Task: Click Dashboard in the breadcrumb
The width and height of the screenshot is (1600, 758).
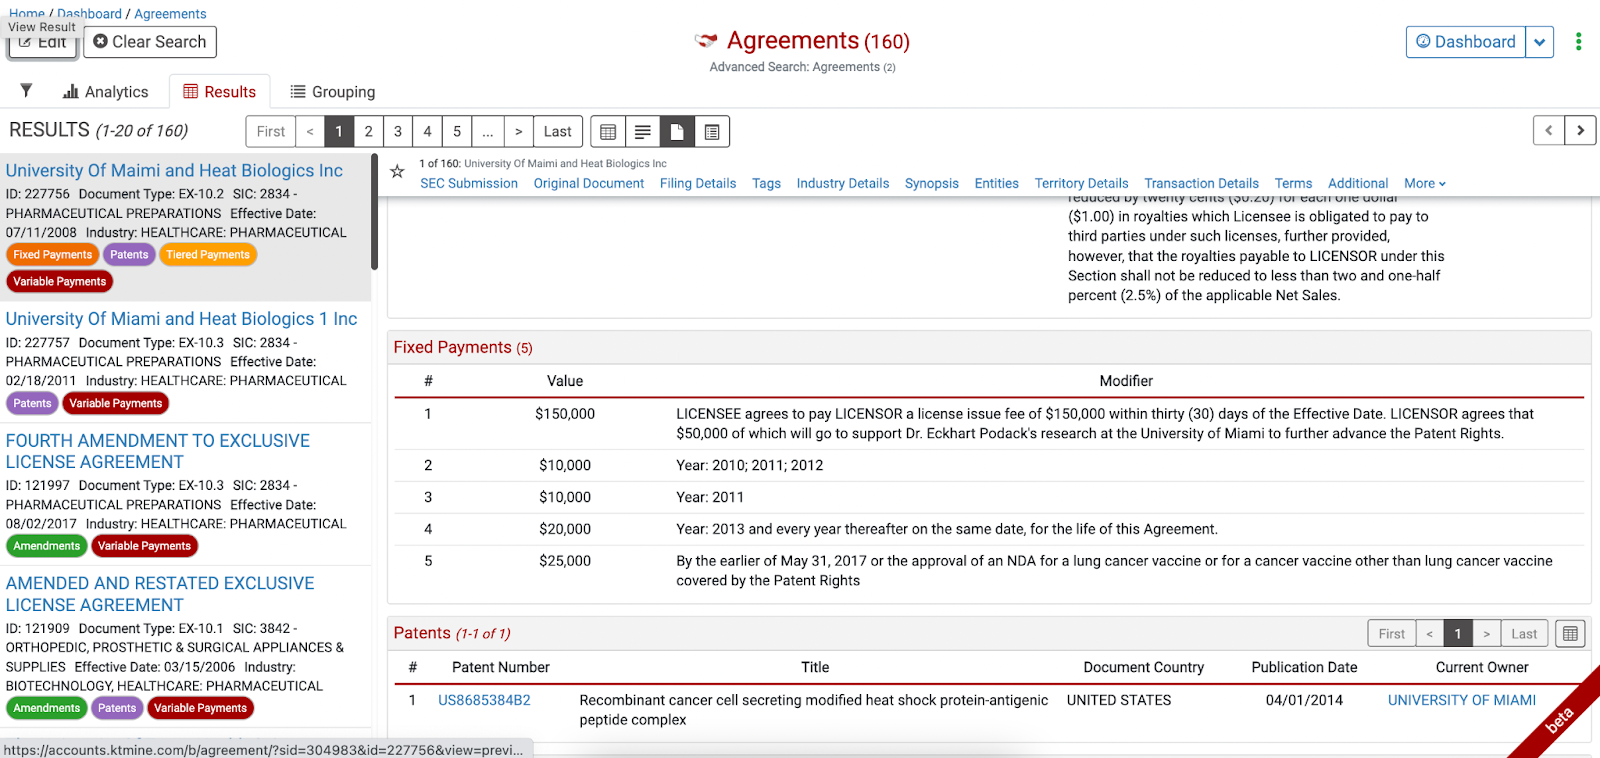Action: (x=89, y=13)
